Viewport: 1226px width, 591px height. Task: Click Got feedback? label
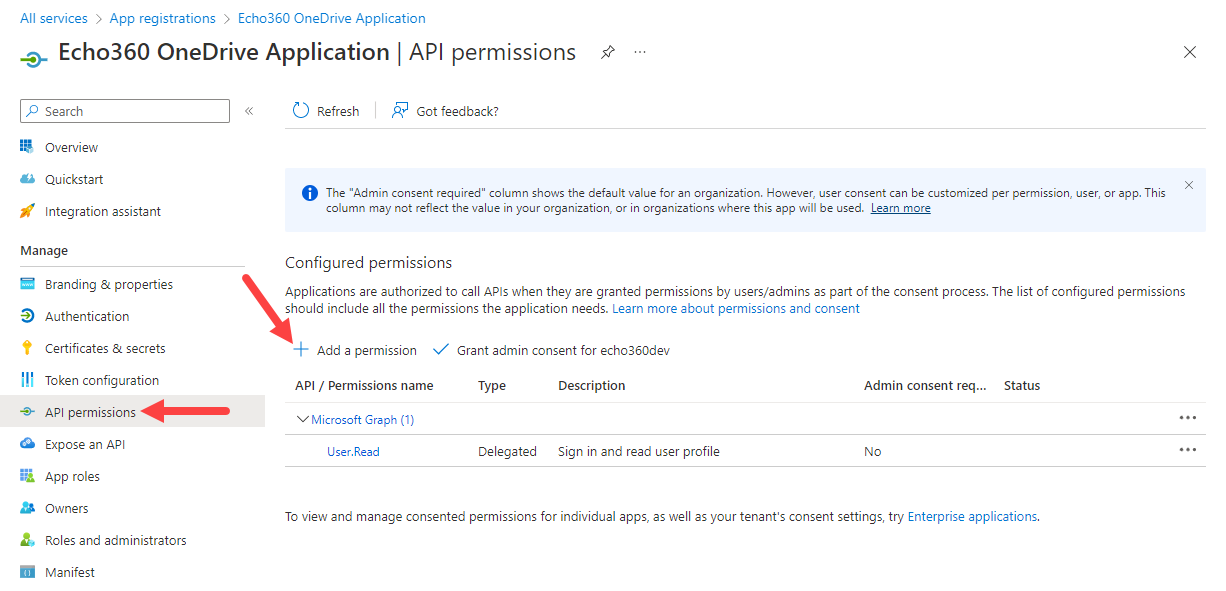point(457,111)
